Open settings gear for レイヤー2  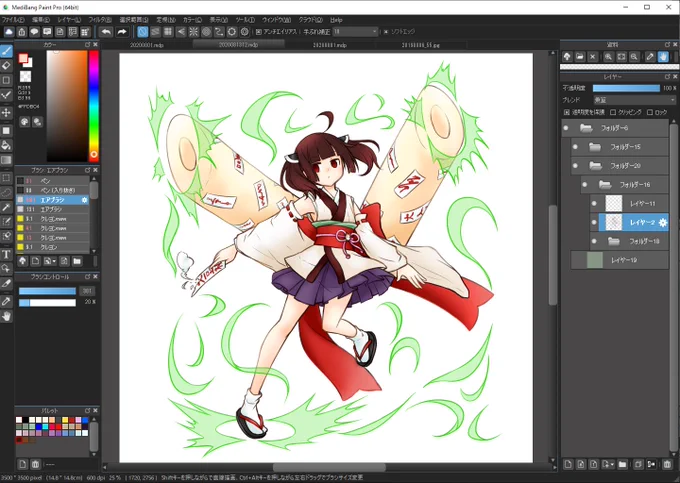click(663, 222)
